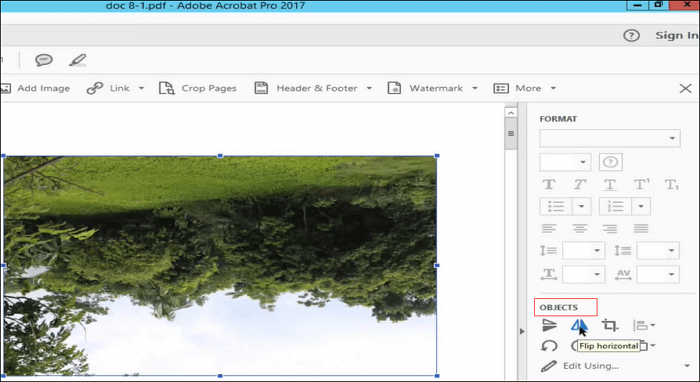This screenshot has height=382, width=700.
Task: Close the Edit PDF toolbar
Action: pos(685,88)
